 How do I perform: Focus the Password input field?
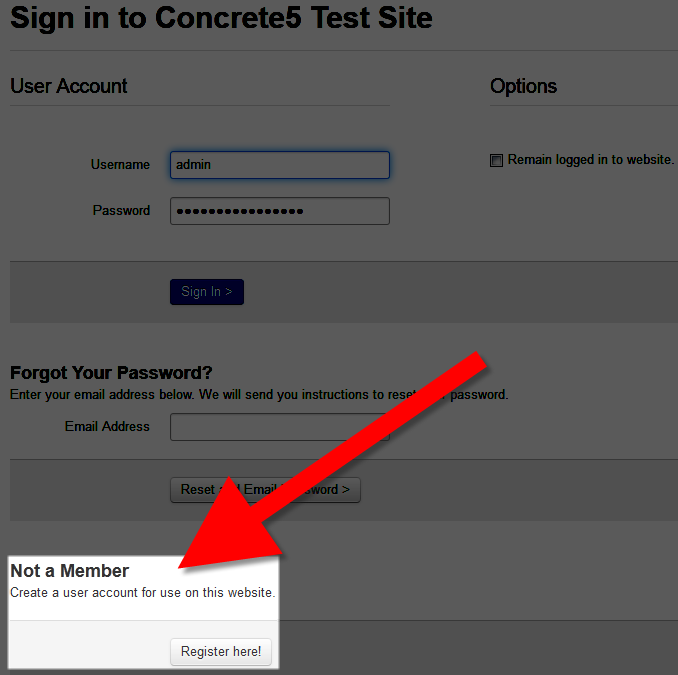point(279,211)
